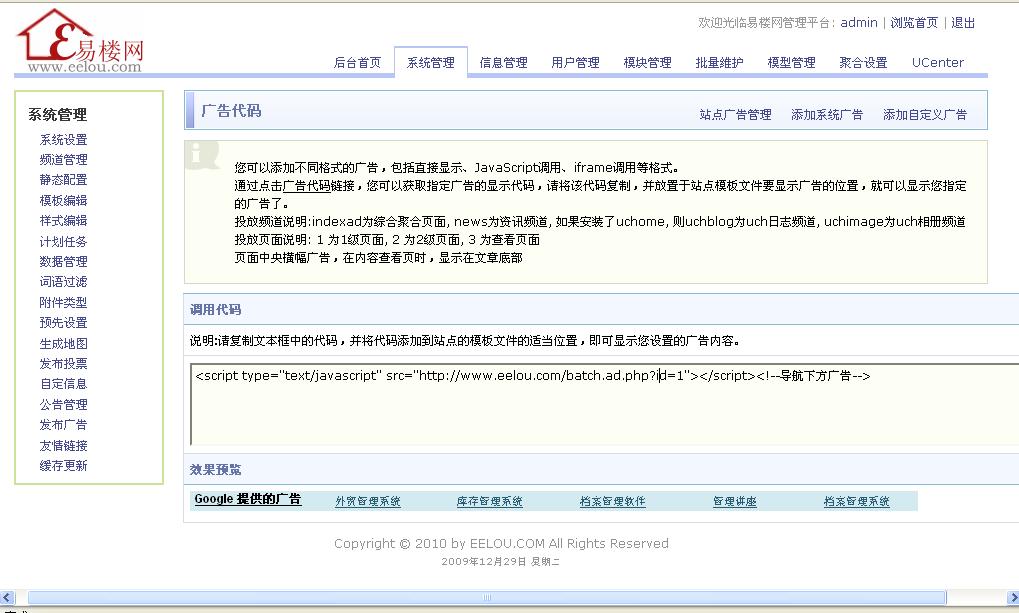The height and width of the screenshot is (613, 1019).
Task: Open 站点广告管理 link
Action: (736, 114)
